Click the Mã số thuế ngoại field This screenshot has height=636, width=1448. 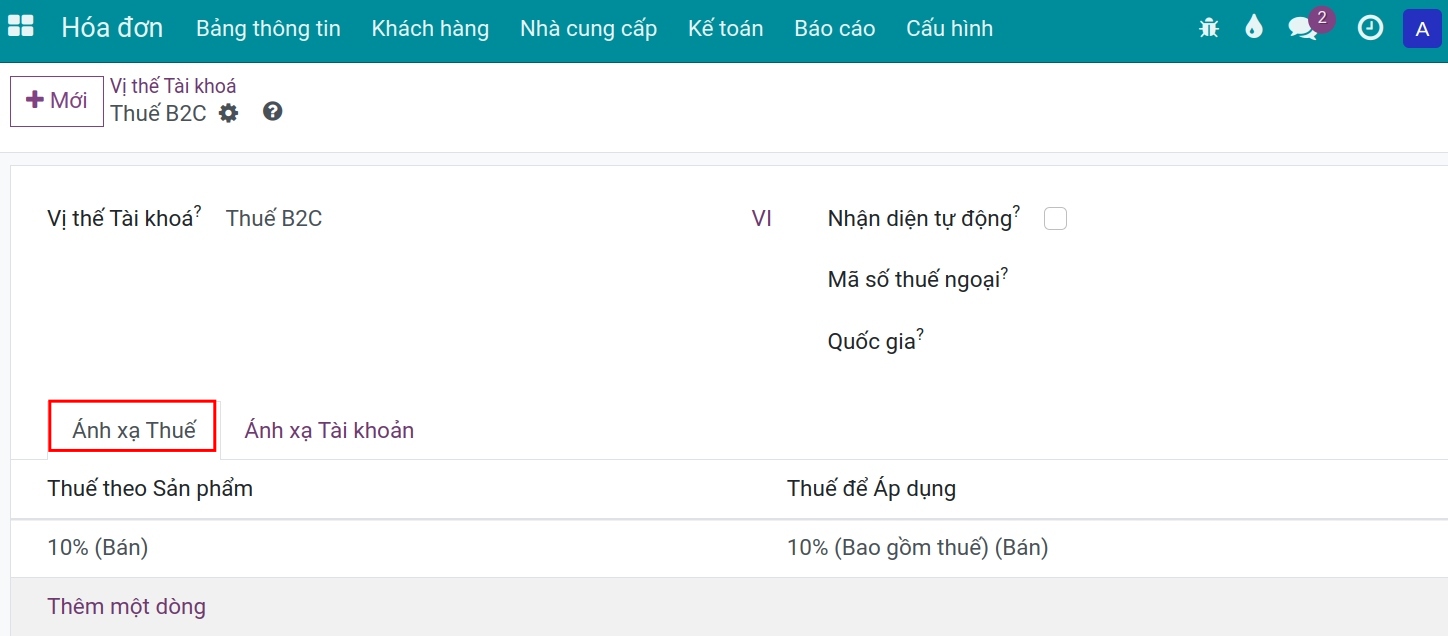(x=1200, y=280)
